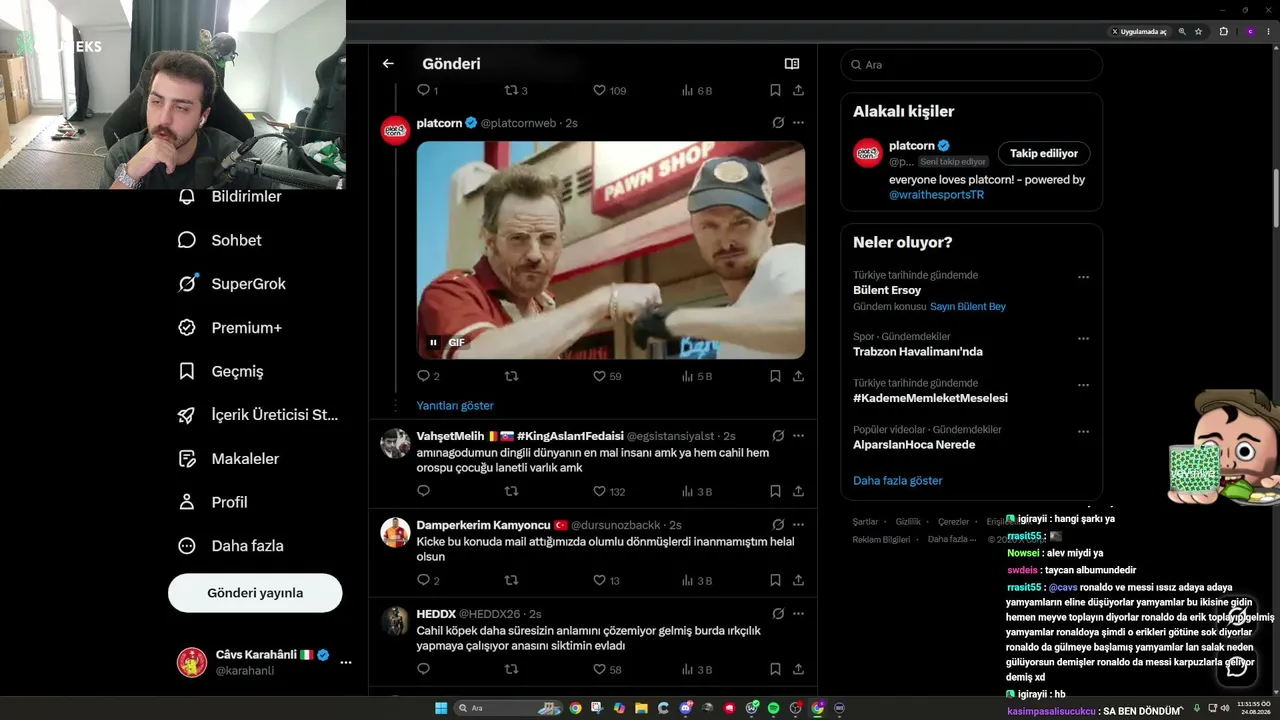Open Bildirimler notifications in sidebar
Viewport: 1280px width, 720px height.
tap(229, 197)
